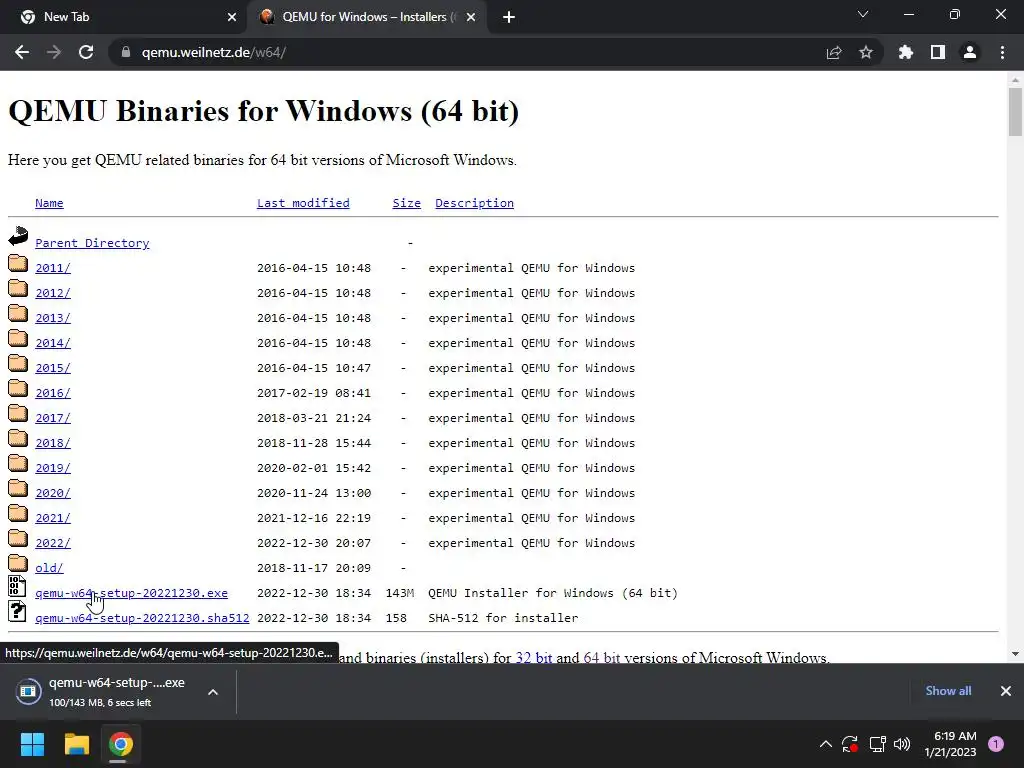
Task: Open the 2013/ folder link
Action: click(53, 318)
